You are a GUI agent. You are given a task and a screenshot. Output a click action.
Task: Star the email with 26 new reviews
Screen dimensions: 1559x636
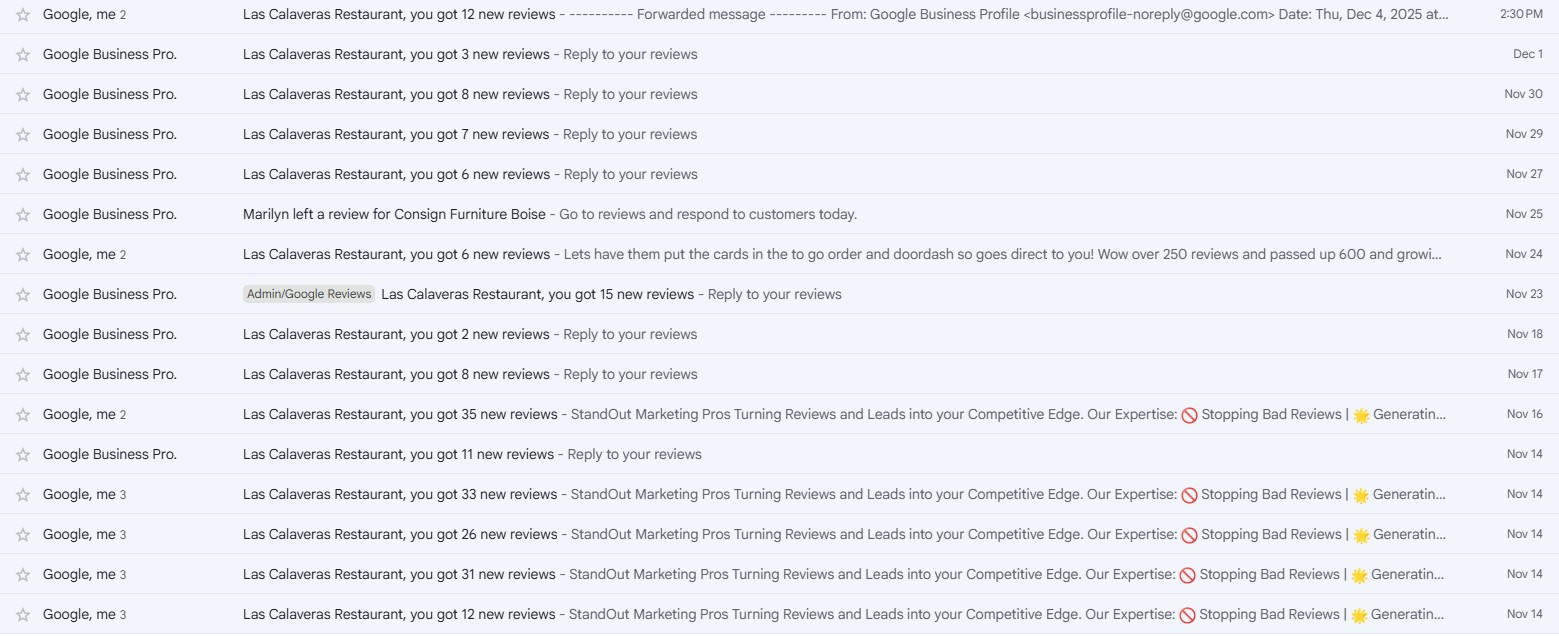(x=23, y=535)
